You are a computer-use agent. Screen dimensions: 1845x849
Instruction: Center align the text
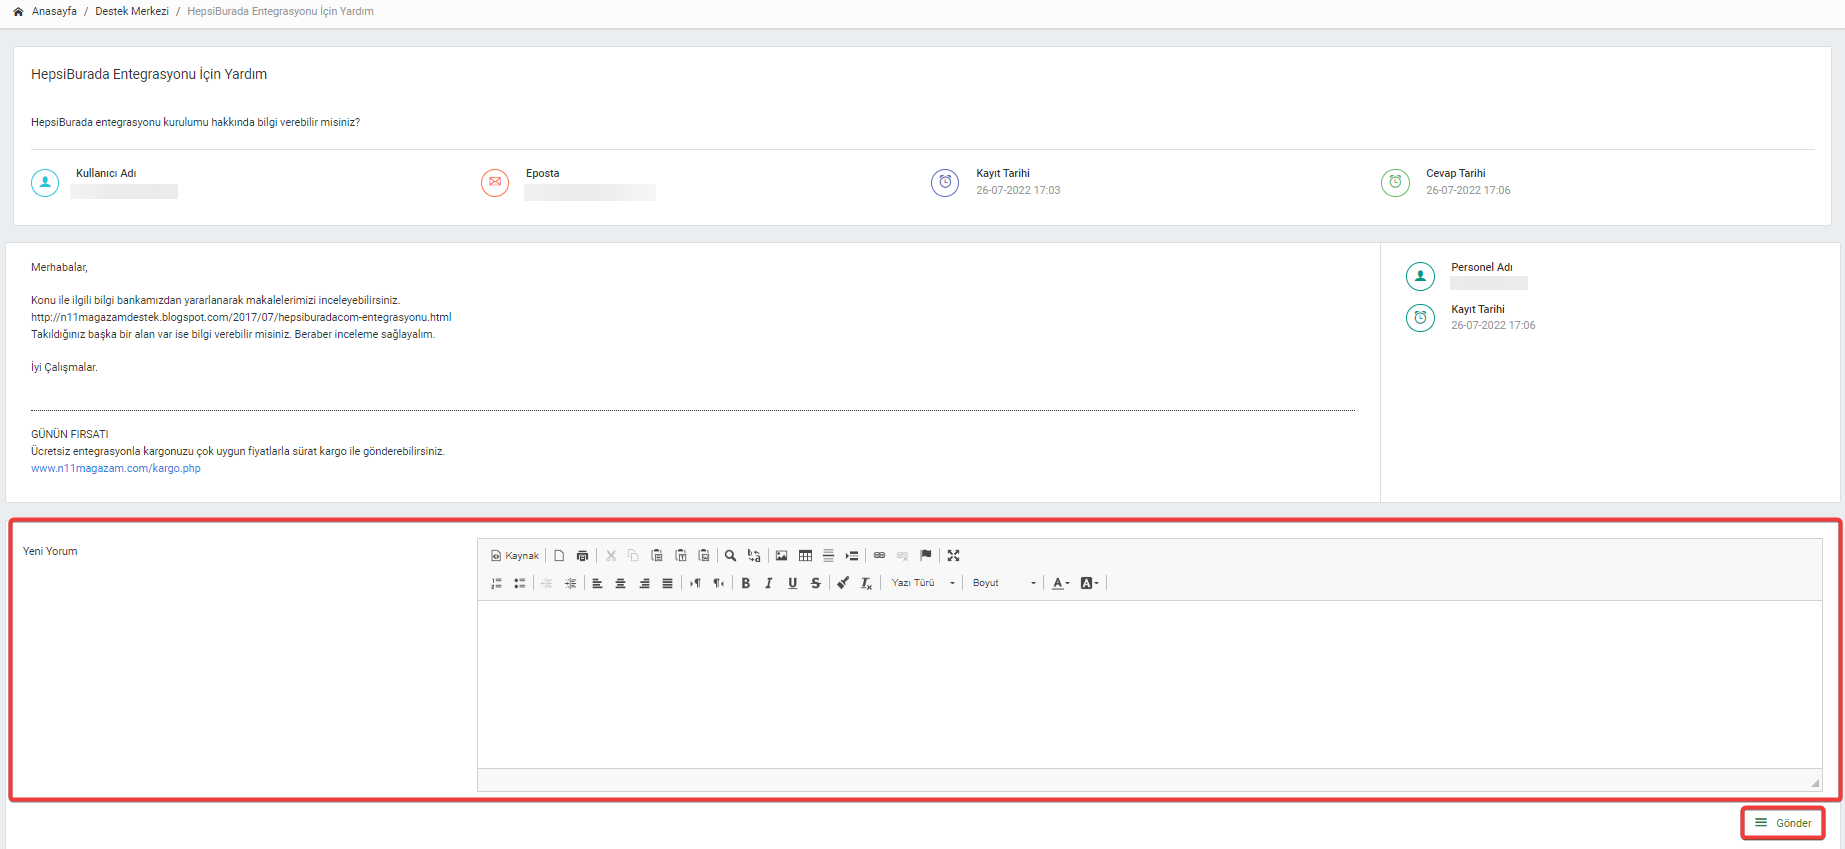tap(620, 583)
